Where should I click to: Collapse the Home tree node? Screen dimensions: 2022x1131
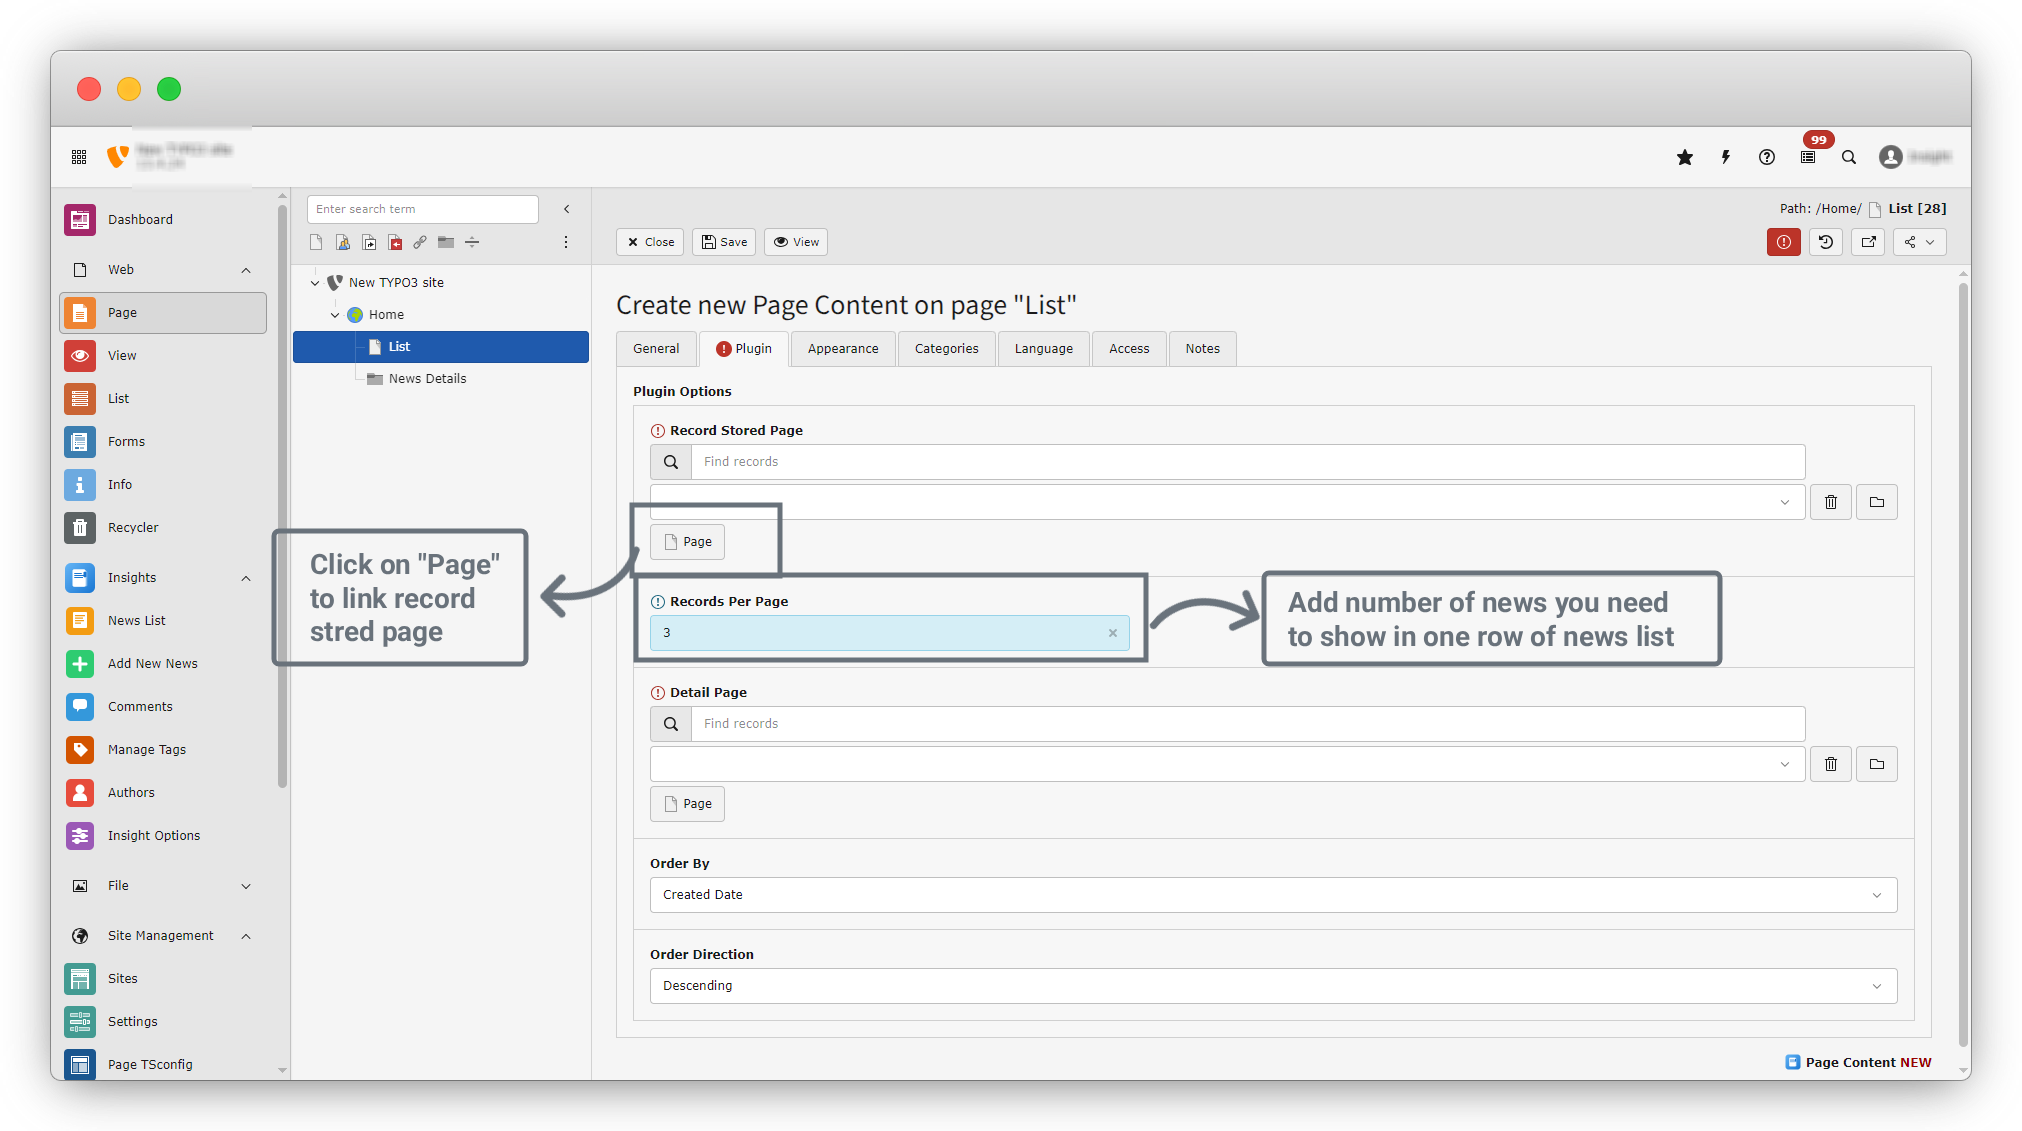click(x=335, y=315)
